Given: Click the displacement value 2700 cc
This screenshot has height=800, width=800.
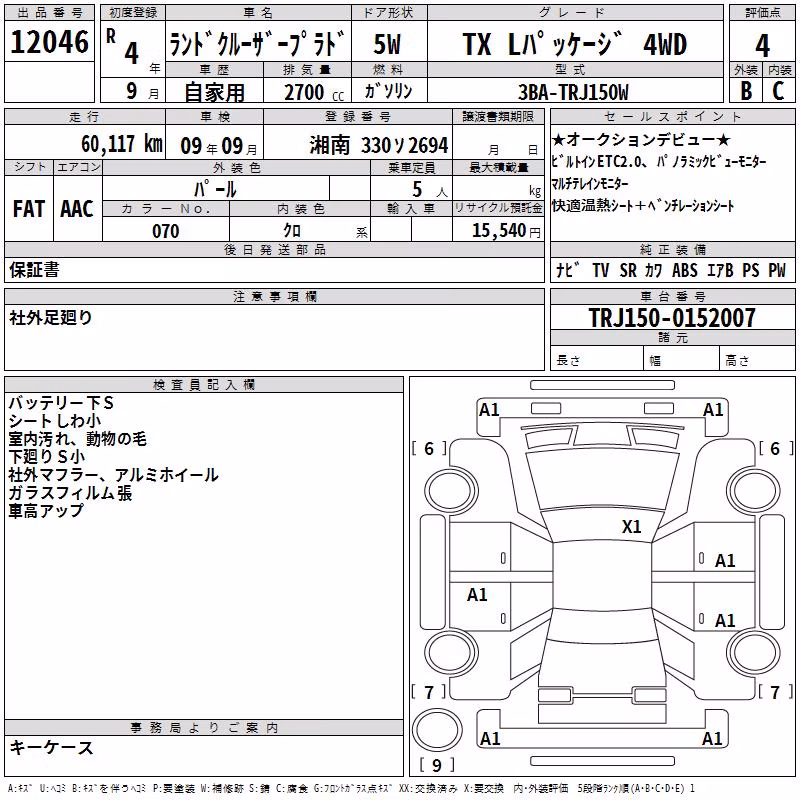Looking at the screenshot, I should (x=314, y=92).
